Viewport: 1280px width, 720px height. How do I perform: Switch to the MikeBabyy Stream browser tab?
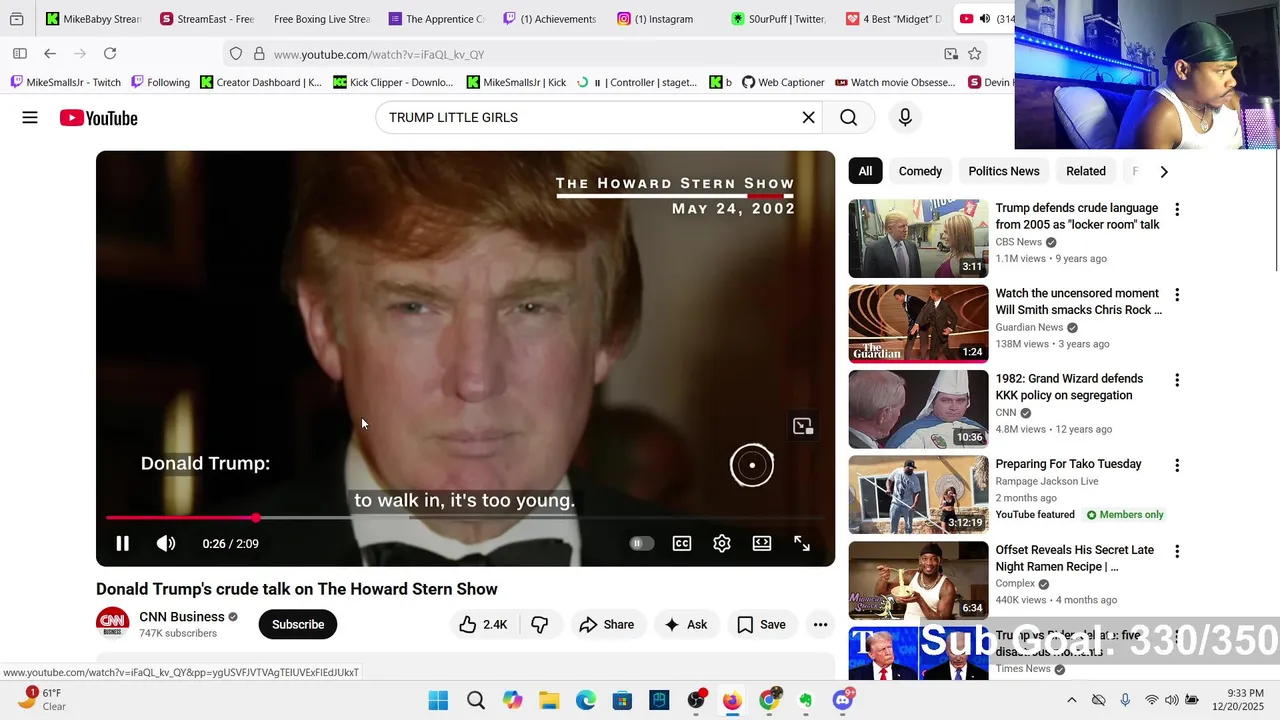point(93,18)
